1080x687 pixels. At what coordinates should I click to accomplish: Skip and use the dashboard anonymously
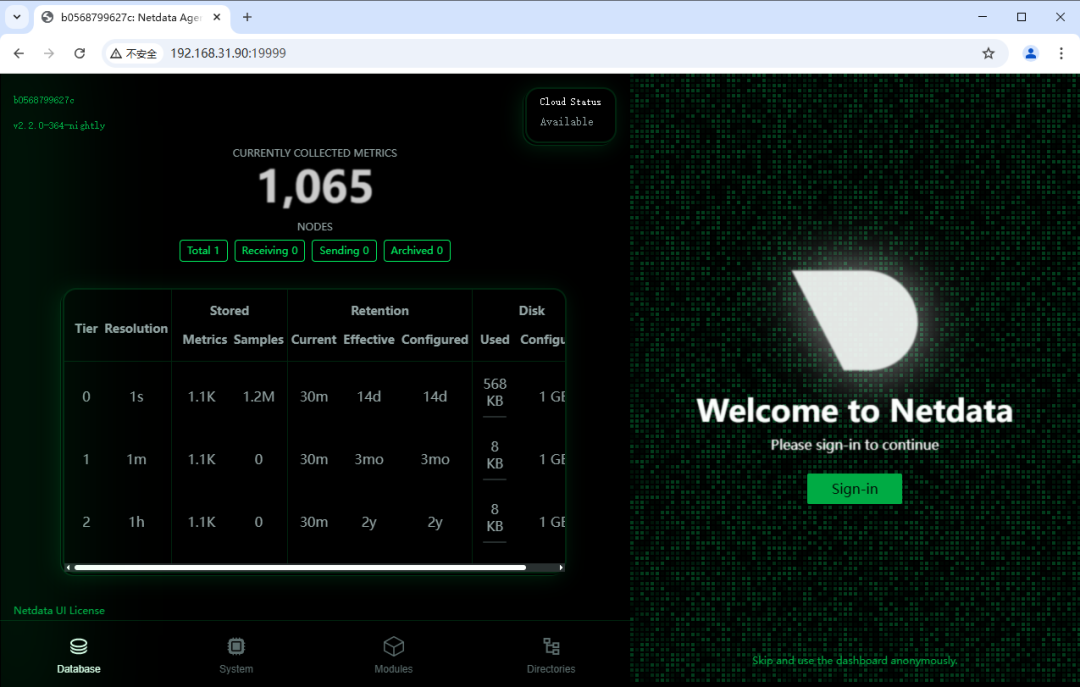[x=854, y=660]
